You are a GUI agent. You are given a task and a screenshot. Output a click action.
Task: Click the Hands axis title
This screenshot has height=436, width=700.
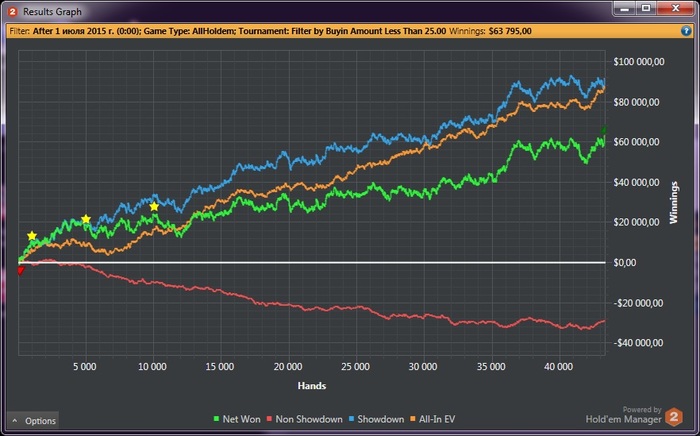pos(312,386)
